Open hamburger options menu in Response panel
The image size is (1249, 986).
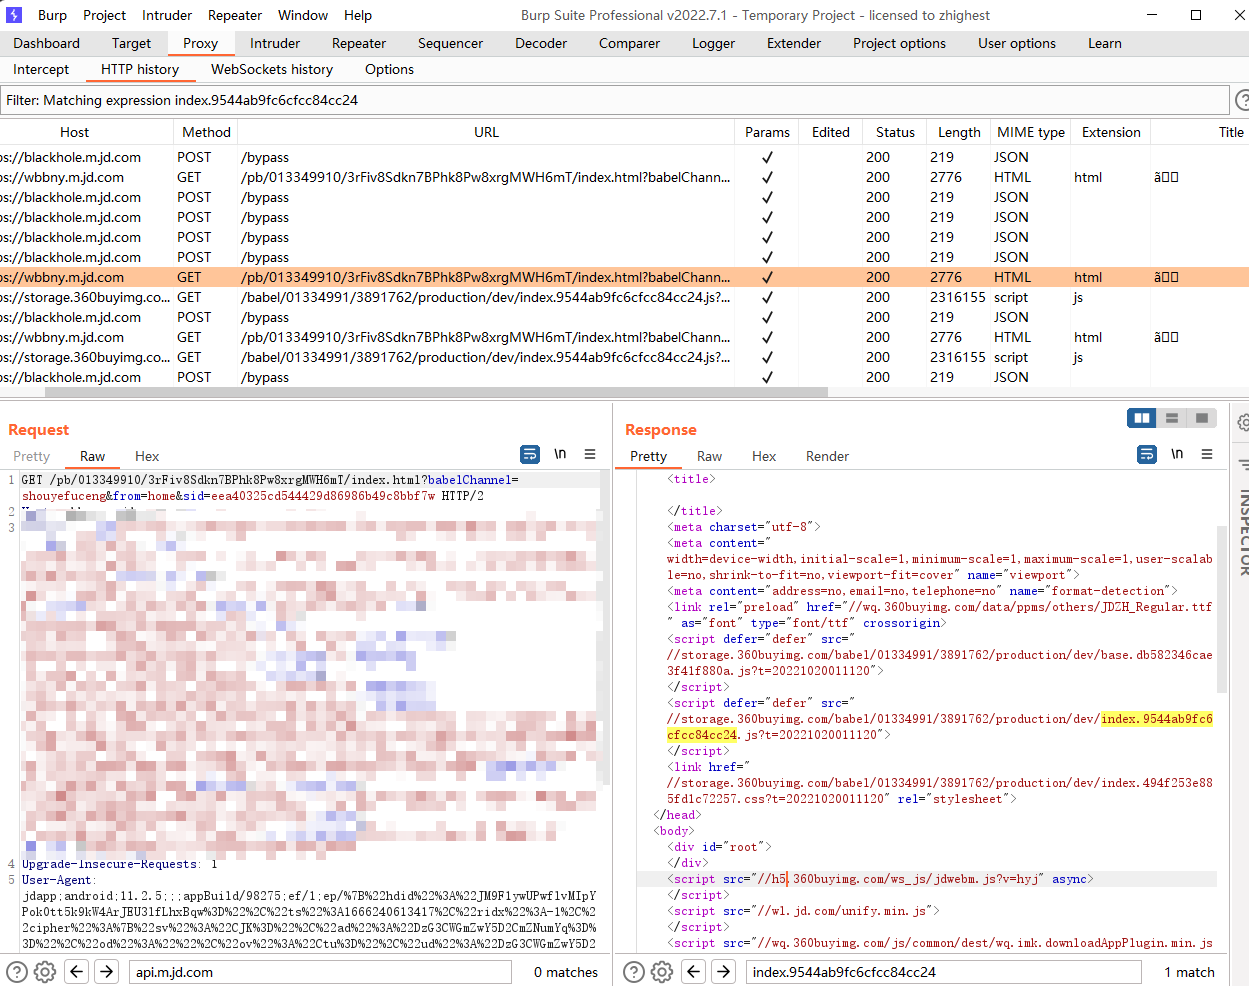tap(1207, 454)
